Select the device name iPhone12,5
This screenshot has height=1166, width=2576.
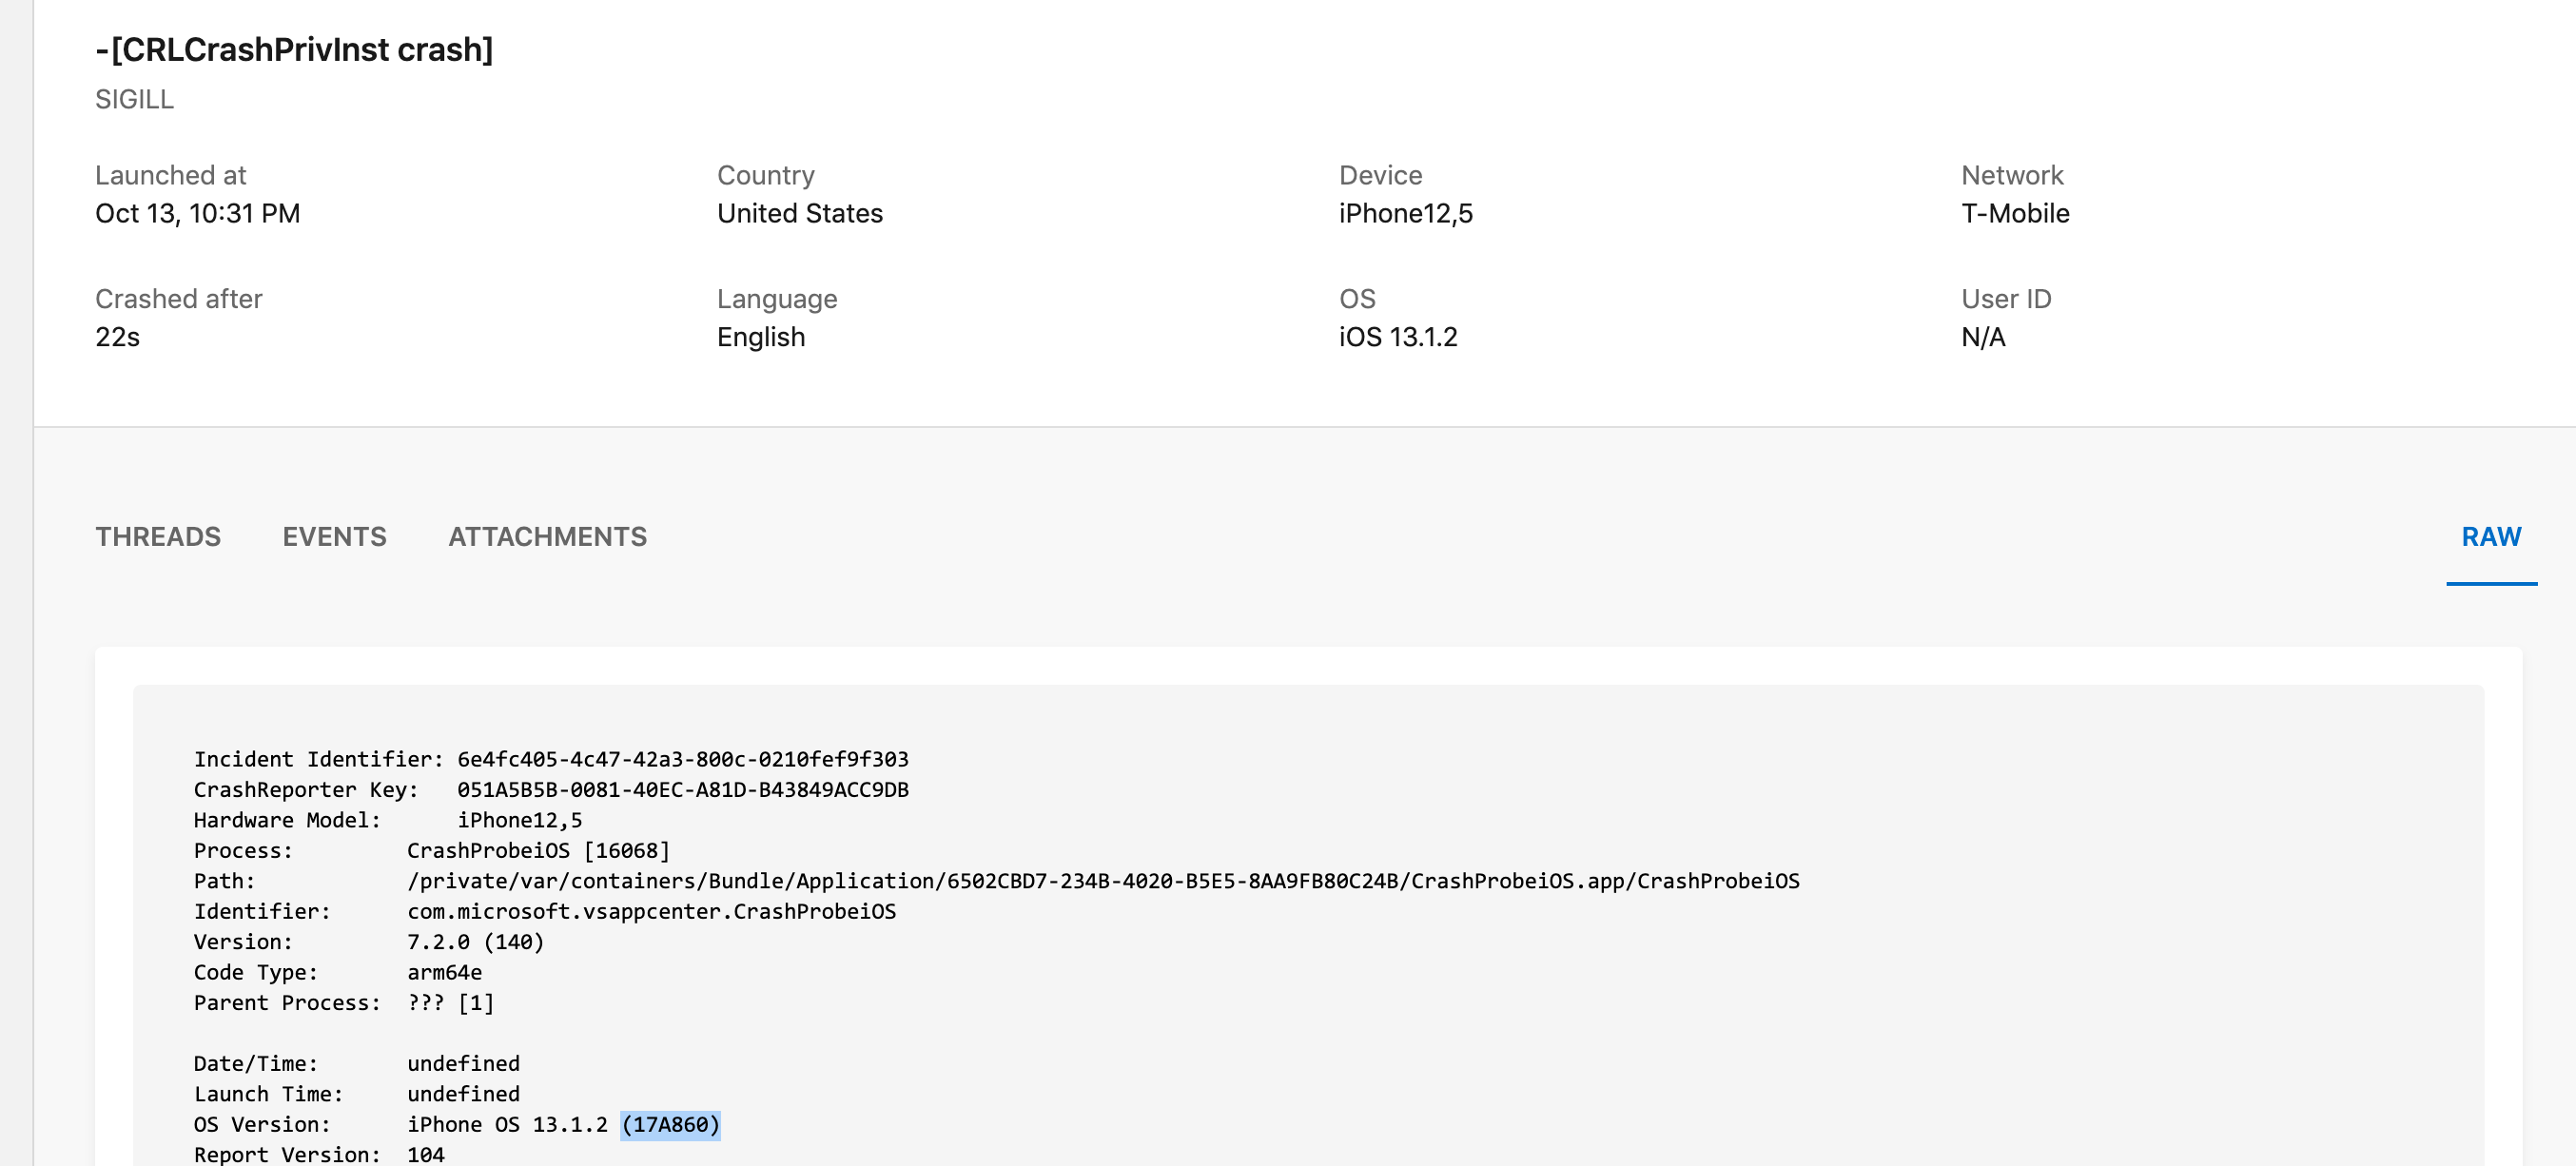click(x=1405, y=213)
